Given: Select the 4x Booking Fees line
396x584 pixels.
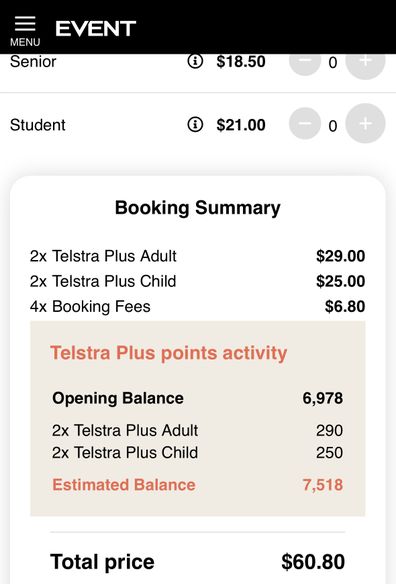Looking at the screenshot, I should 197,307.
